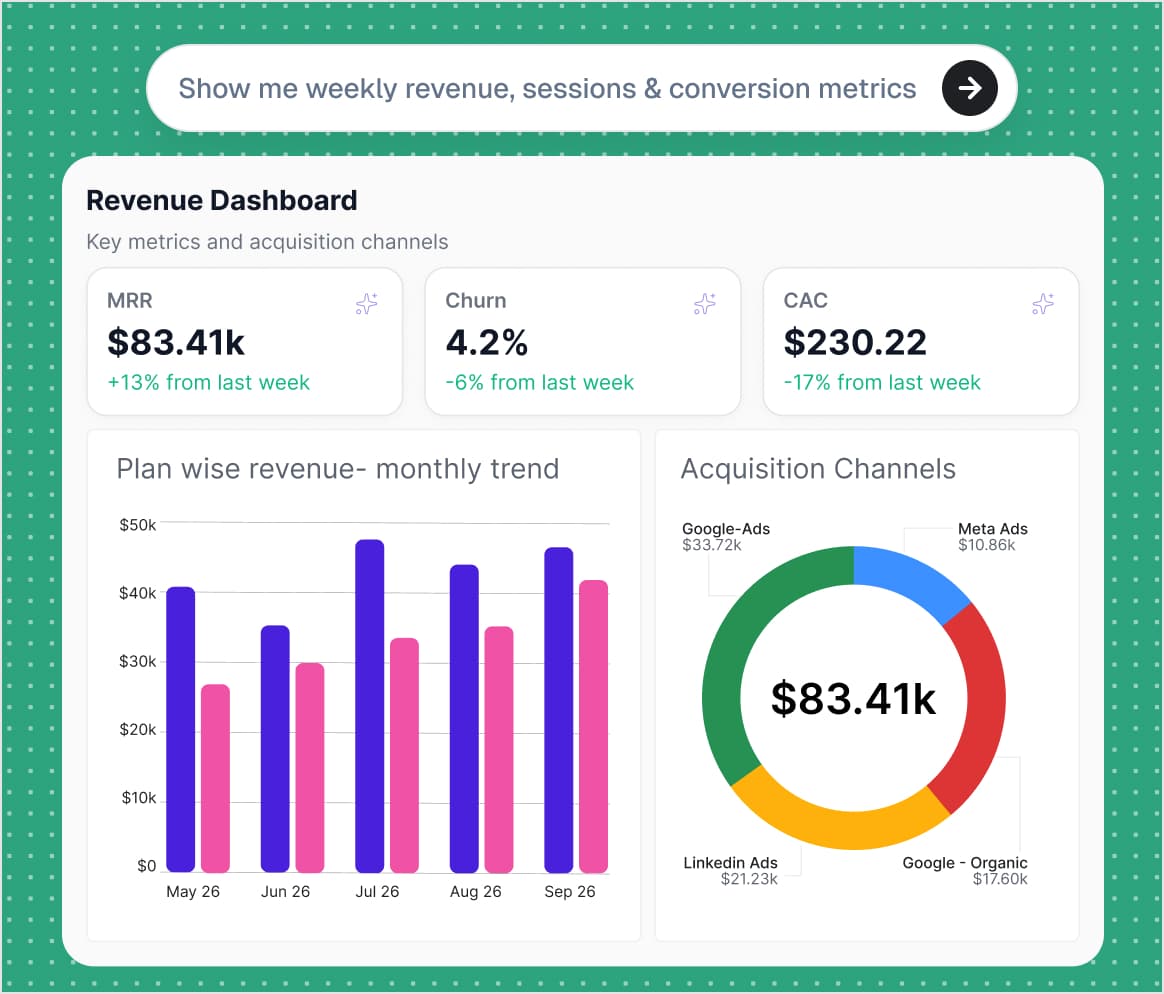Click the purple bar for Aug 26
Screen dimensions: 1164x994
[x=464, y=719]
